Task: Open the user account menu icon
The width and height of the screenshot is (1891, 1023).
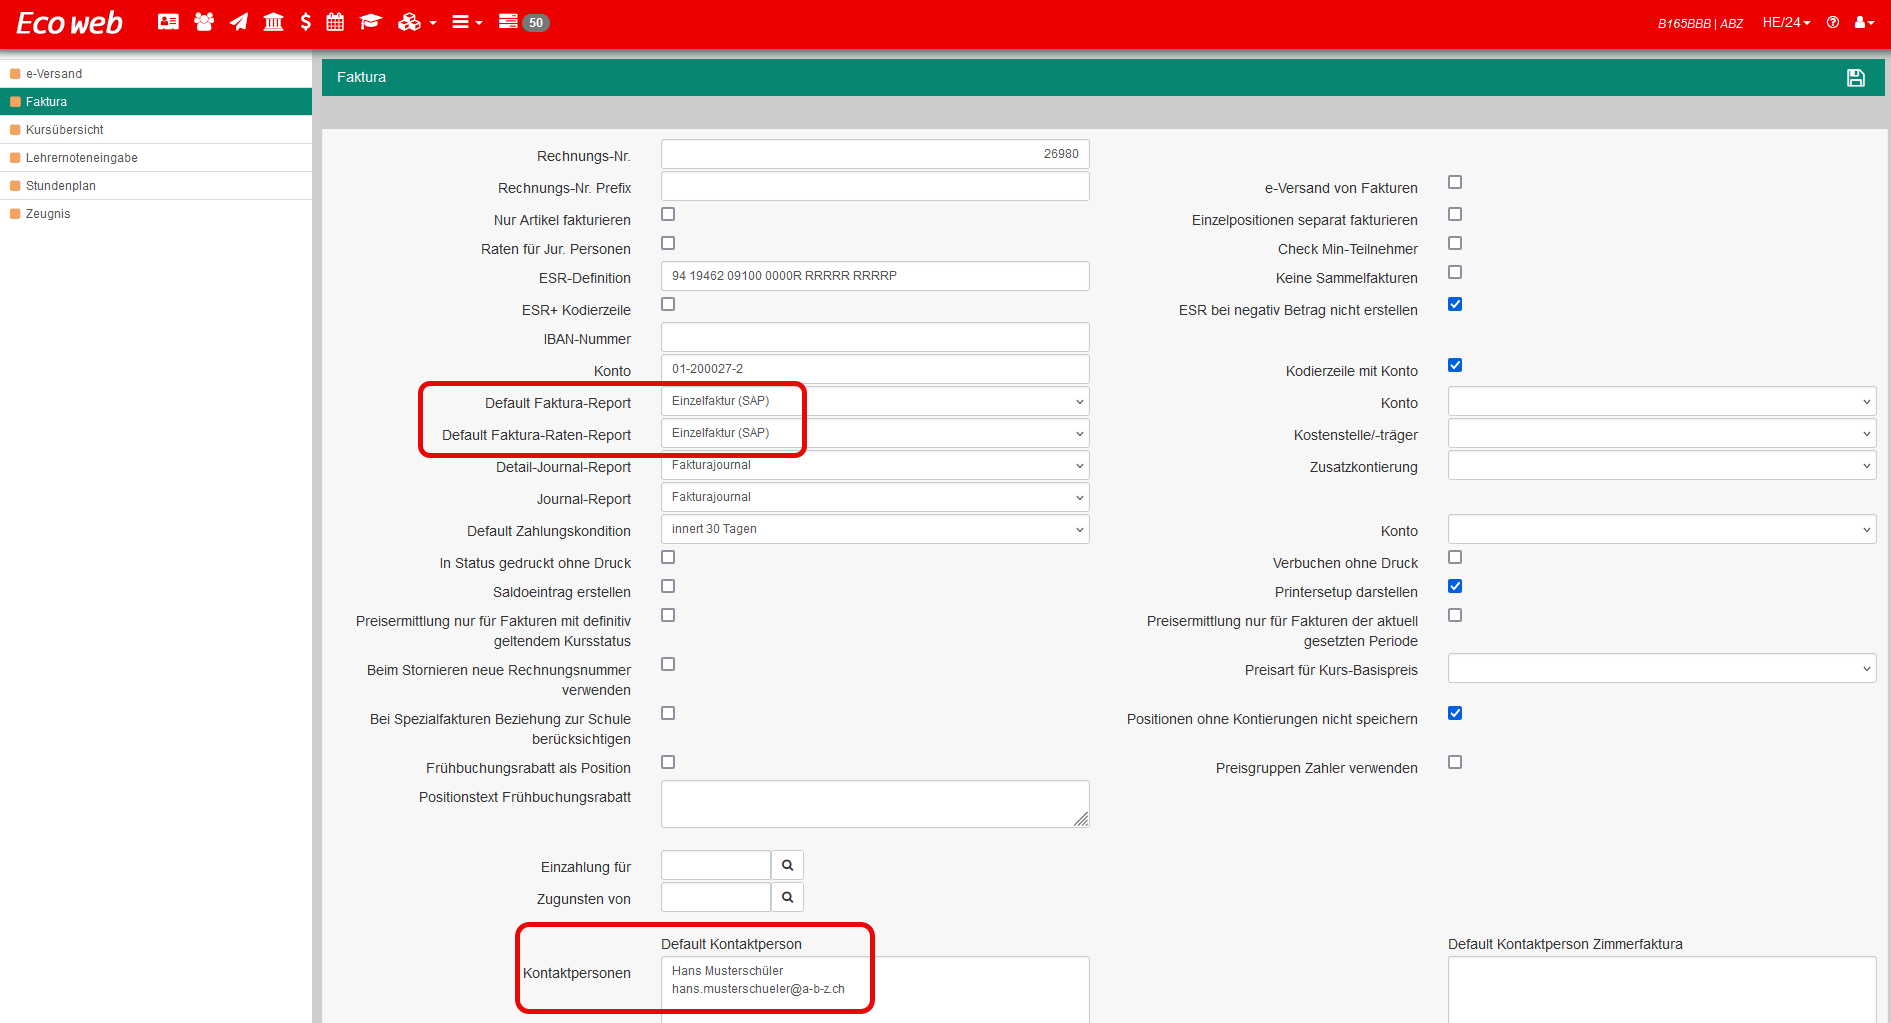Action: (1864, 22)
